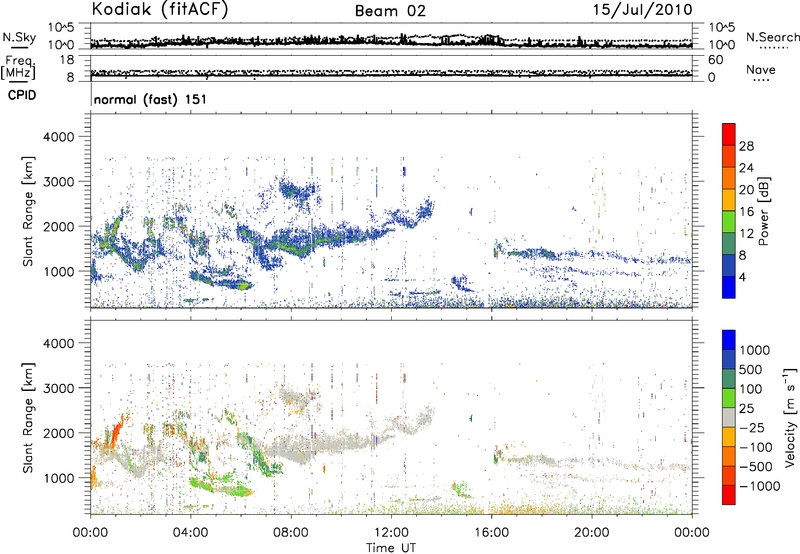The width and height of the screenshot is (800, 554).
Task: Click the red-orange velocity patch near 01:00
Action: coord(115,432)
